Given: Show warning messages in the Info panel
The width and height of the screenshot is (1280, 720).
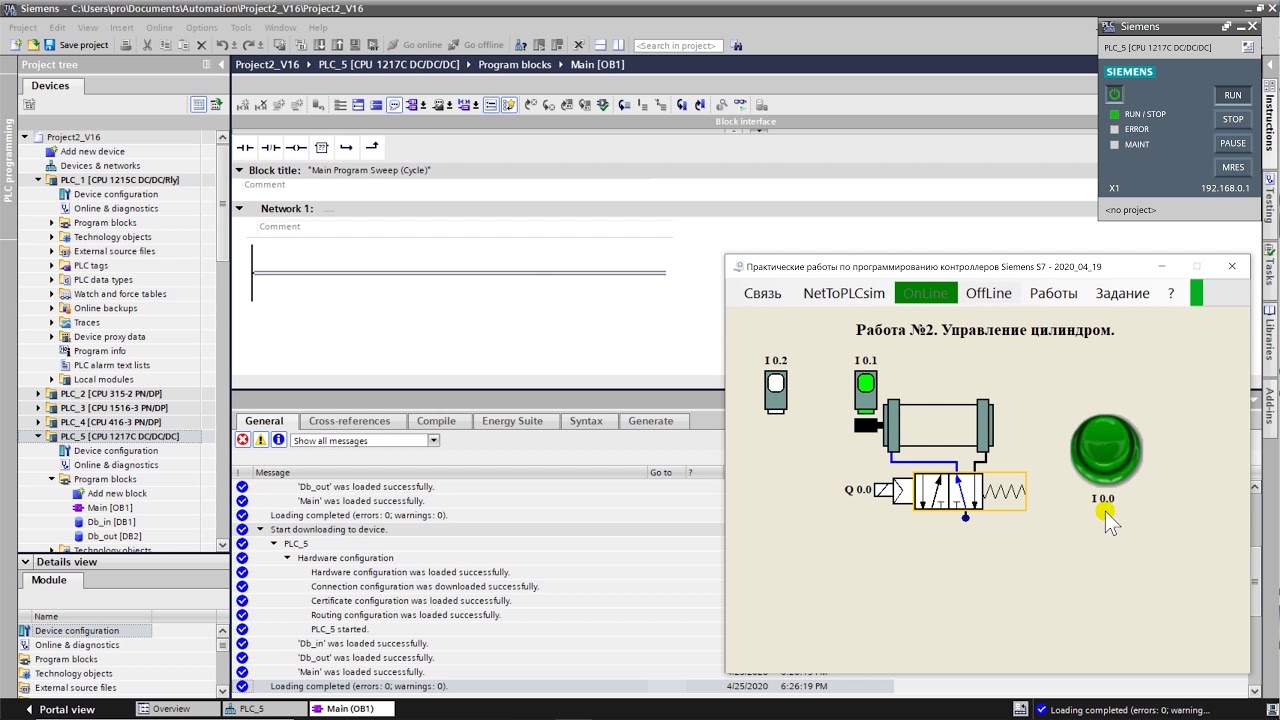Looking at the screenshot, I should (x=261, y=440).
